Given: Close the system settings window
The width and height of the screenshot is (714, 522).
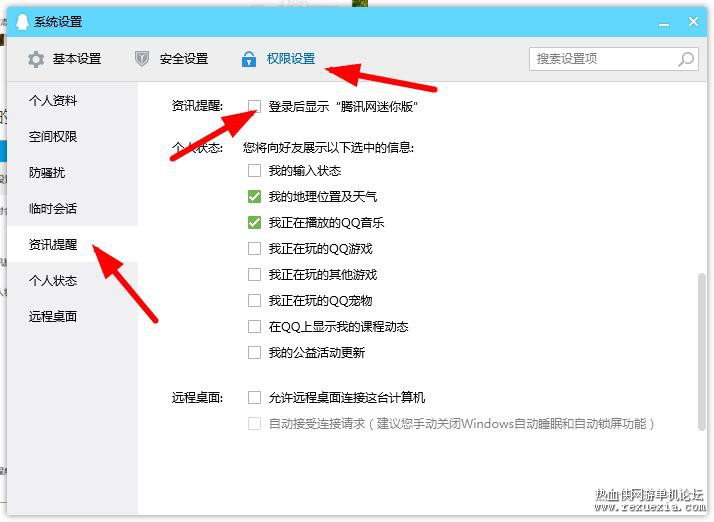Looking at the screenshot, I should (x=694, y=21).
